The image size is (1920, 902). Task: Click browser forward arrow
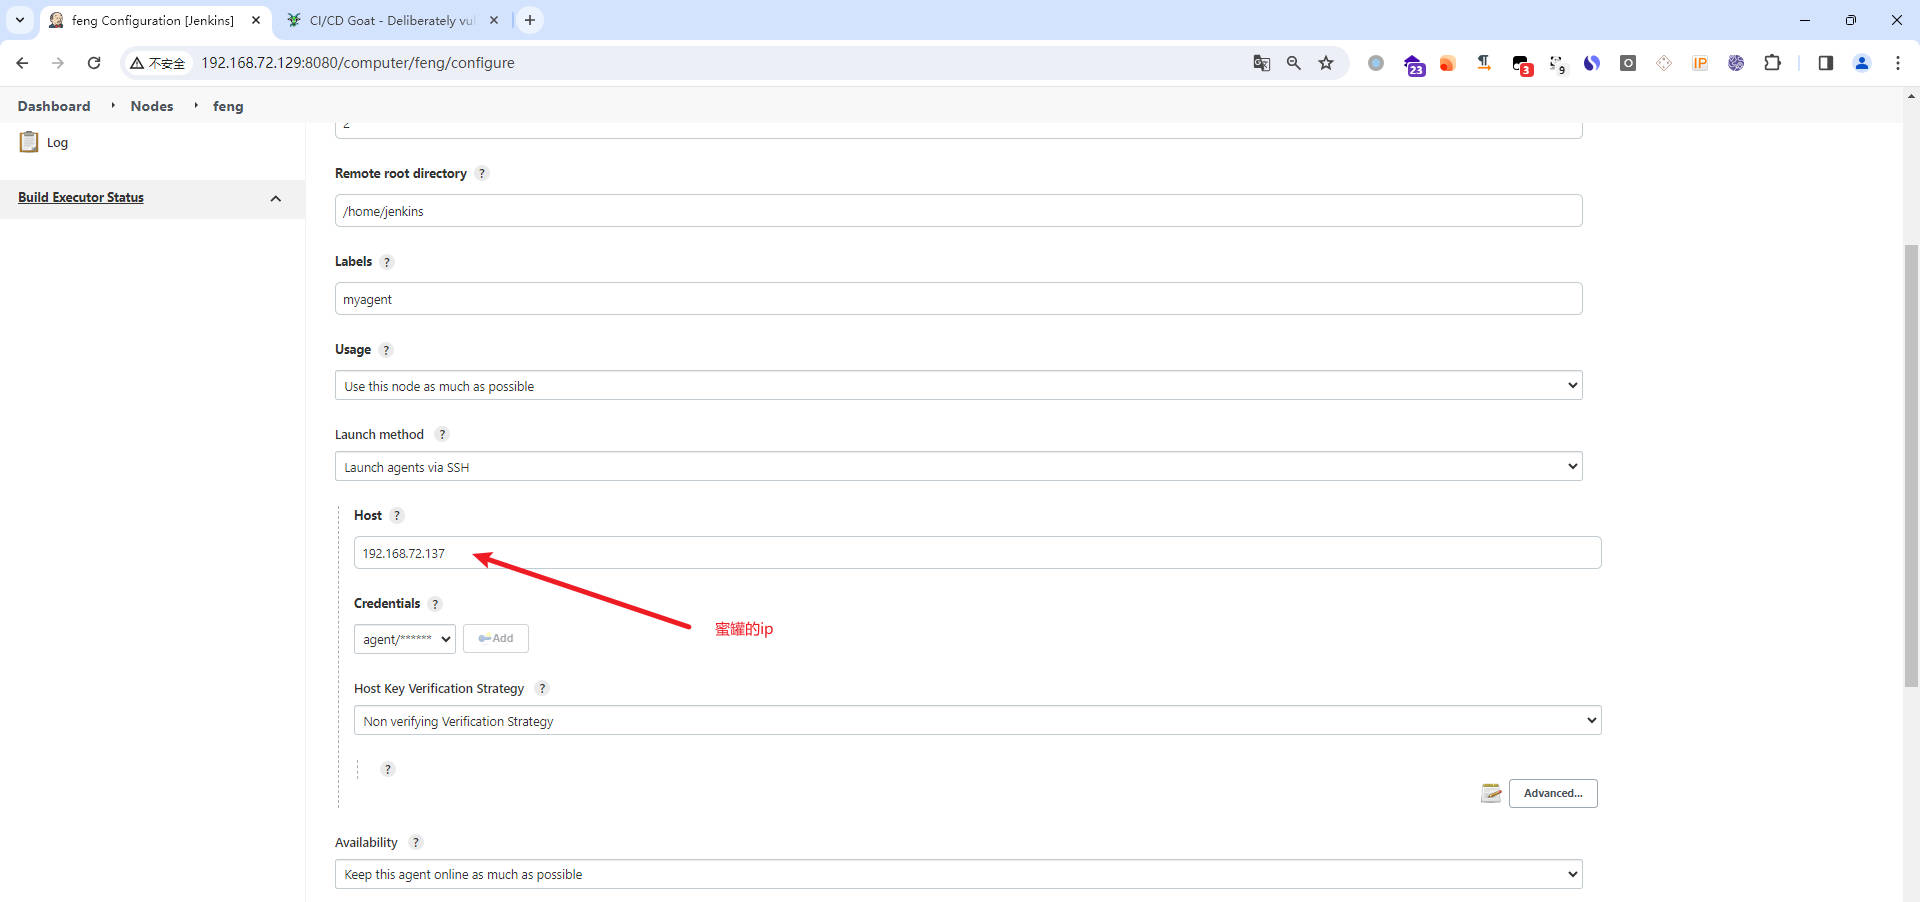pyautogui.click(x=58, y=63)
